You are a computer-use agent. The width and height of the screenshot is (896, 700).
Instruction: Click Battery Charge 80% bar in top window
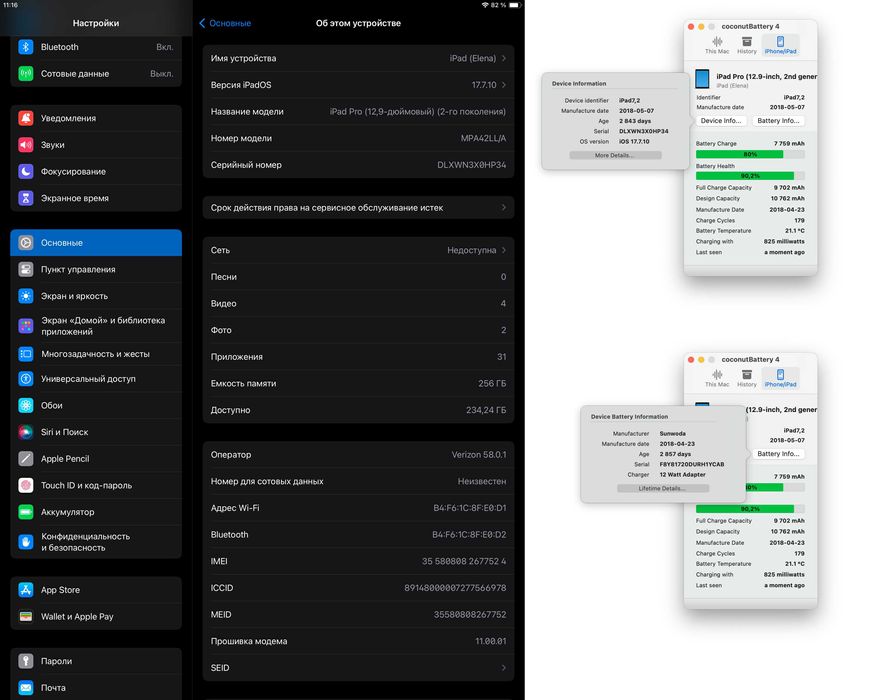[750, 154]
